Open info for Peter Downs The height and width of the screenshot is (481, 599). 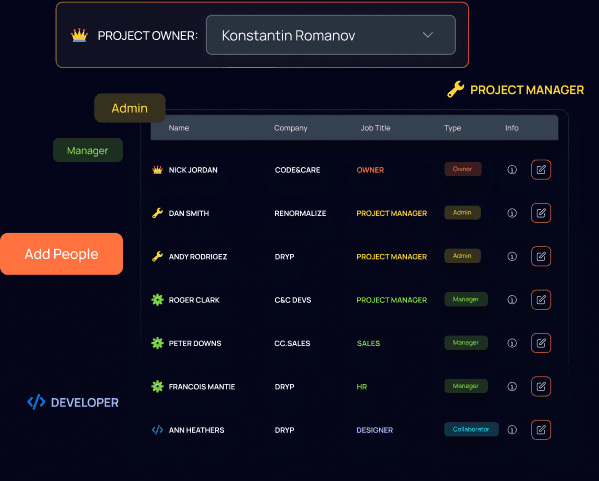tap(512, 343)
